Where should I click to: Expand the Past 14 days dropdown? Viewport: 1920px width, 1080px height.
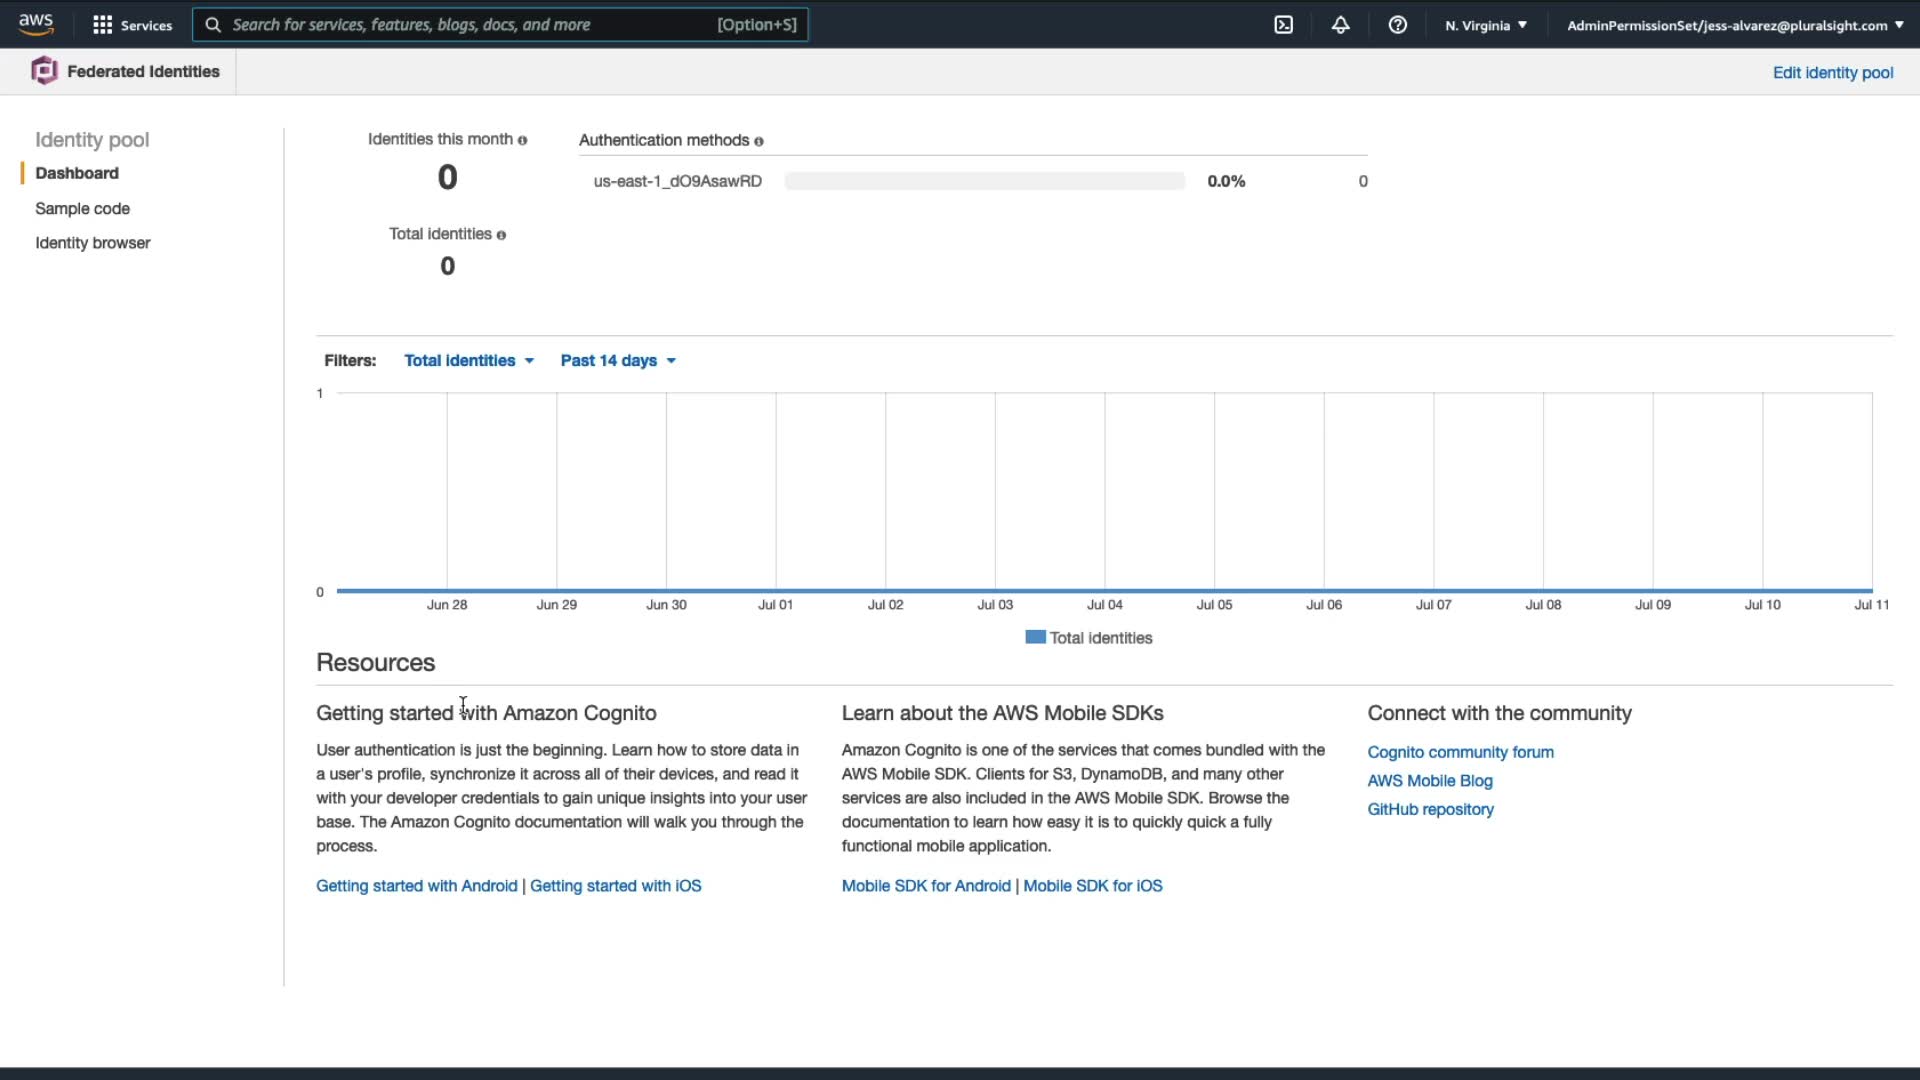(618, 361)
